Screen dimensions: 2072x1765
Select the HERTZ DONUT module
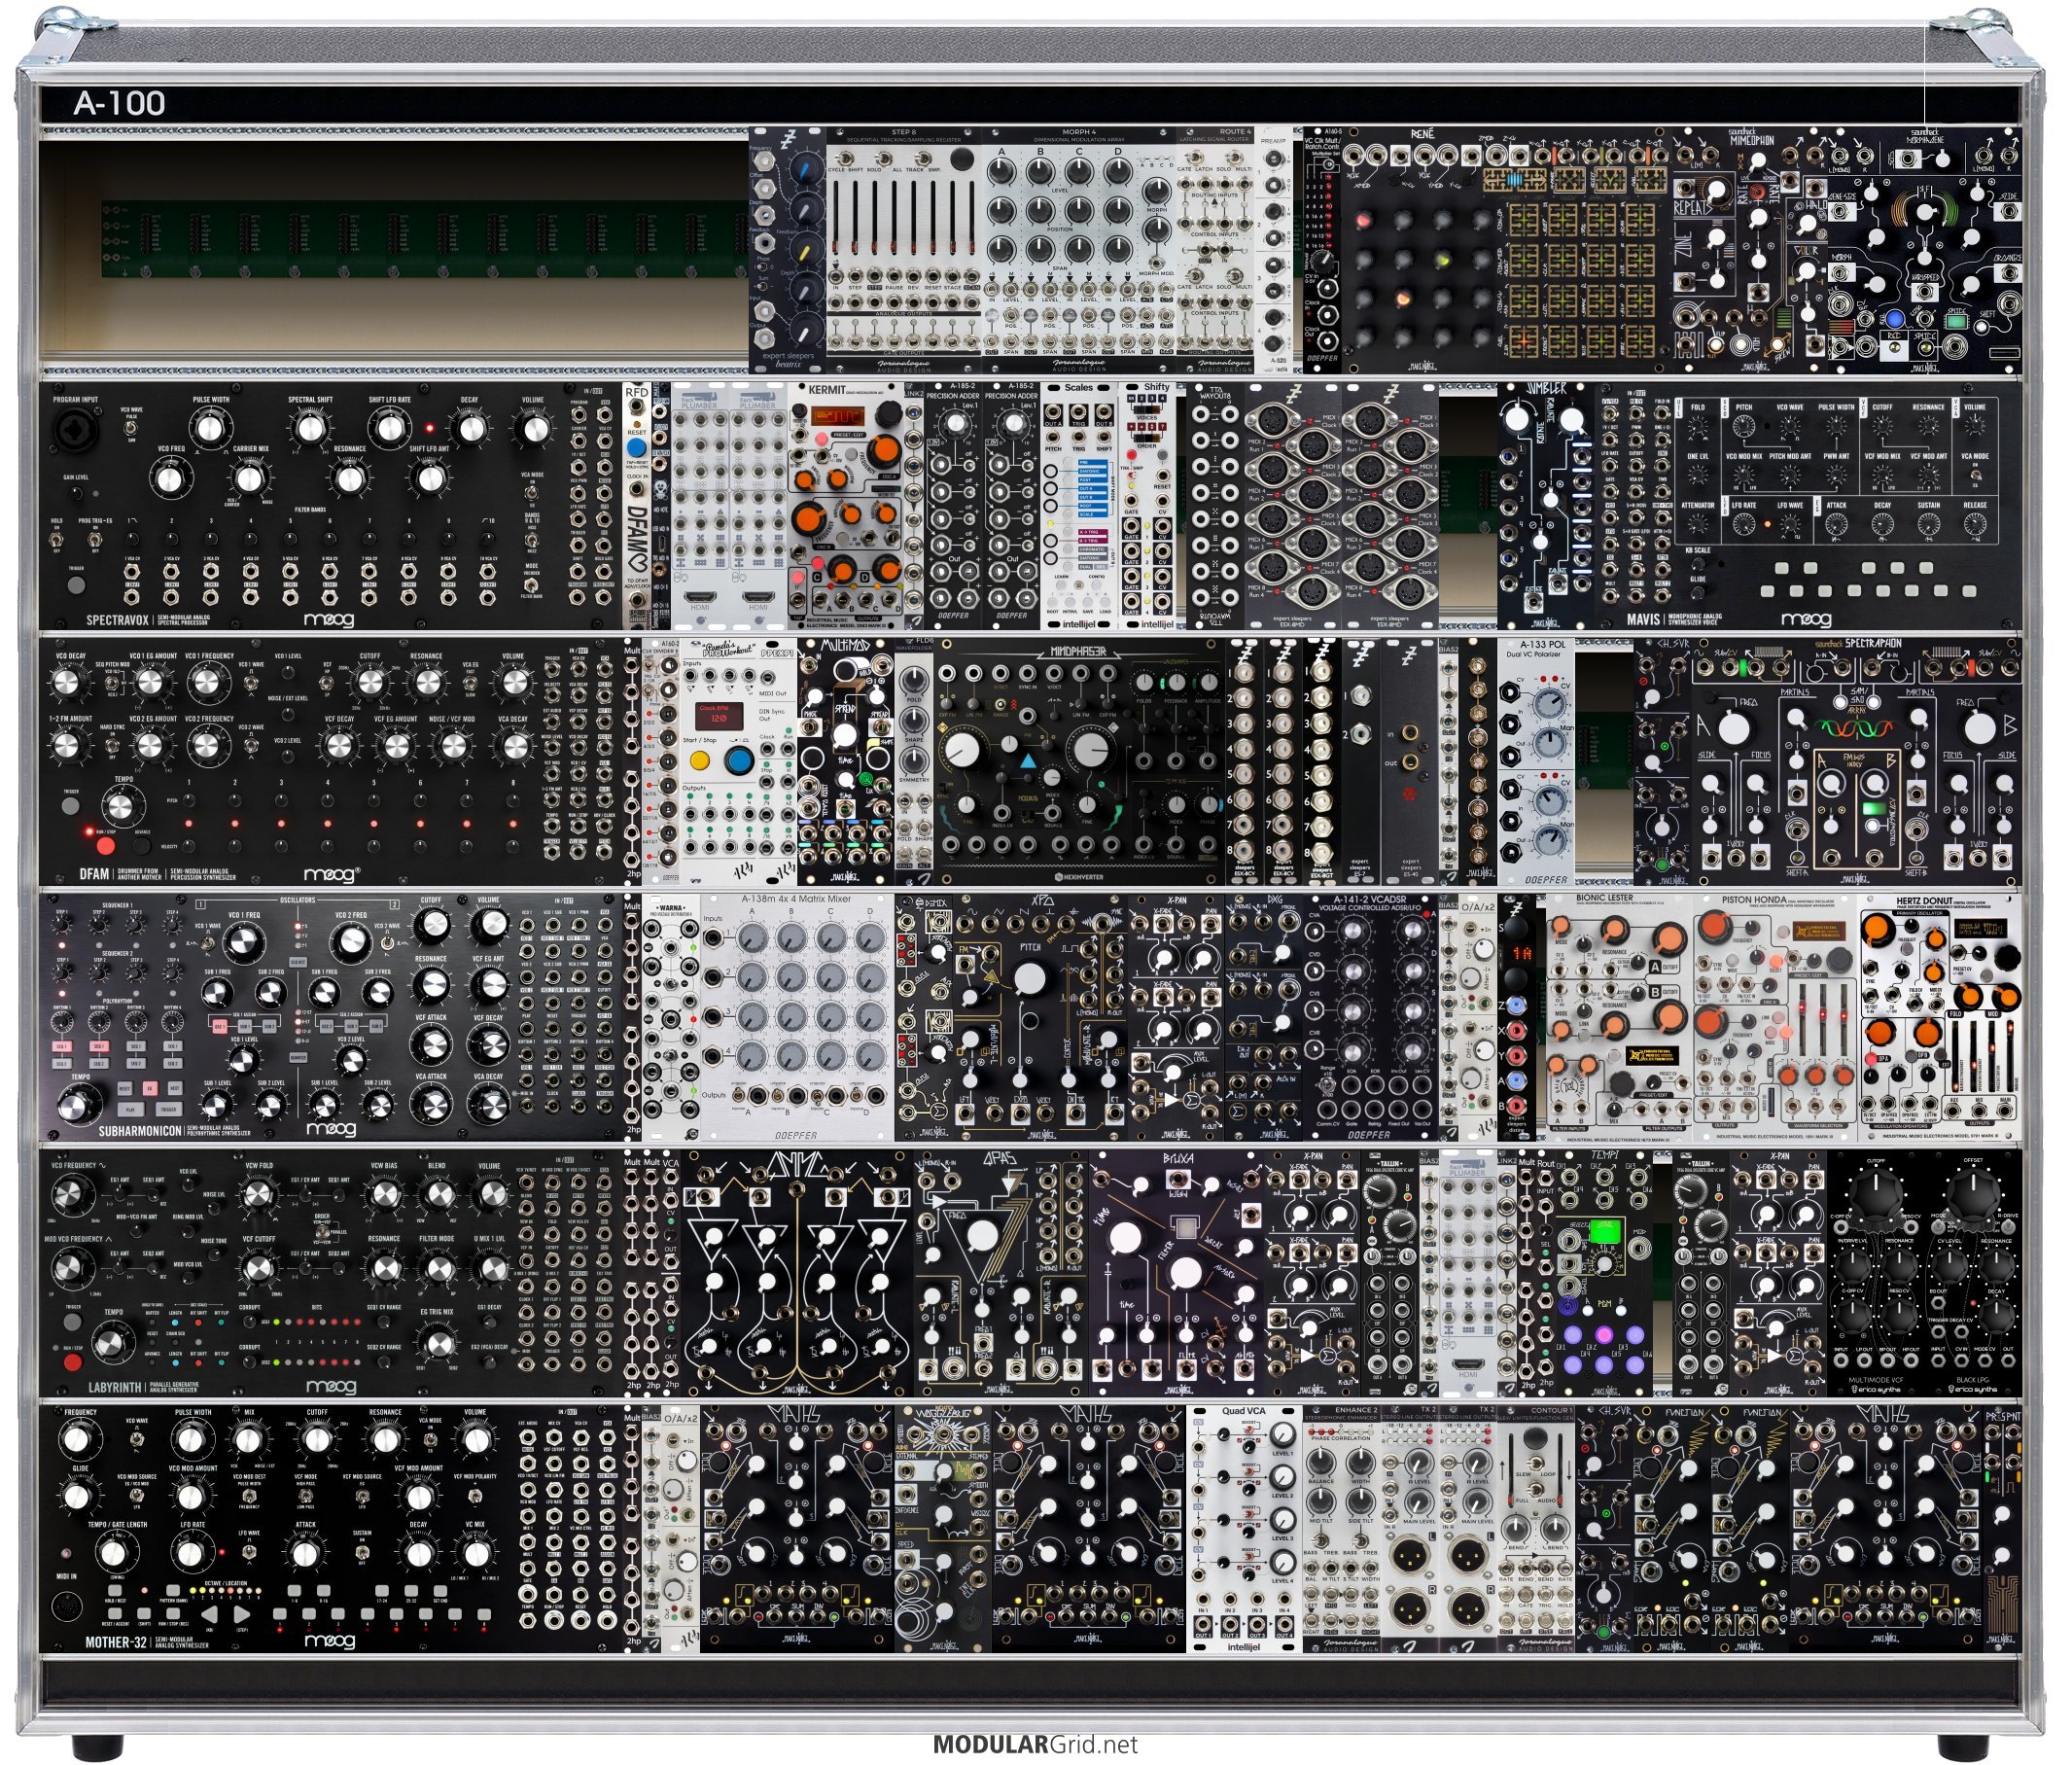(1940, 1017)
